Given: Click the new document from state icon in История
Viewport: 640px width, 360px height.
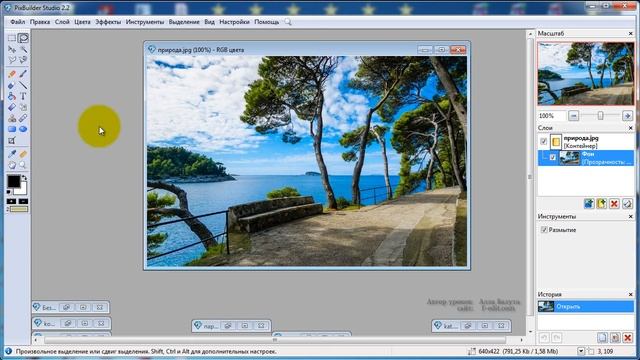Looking at the screenshot, I should click(602, 338).
